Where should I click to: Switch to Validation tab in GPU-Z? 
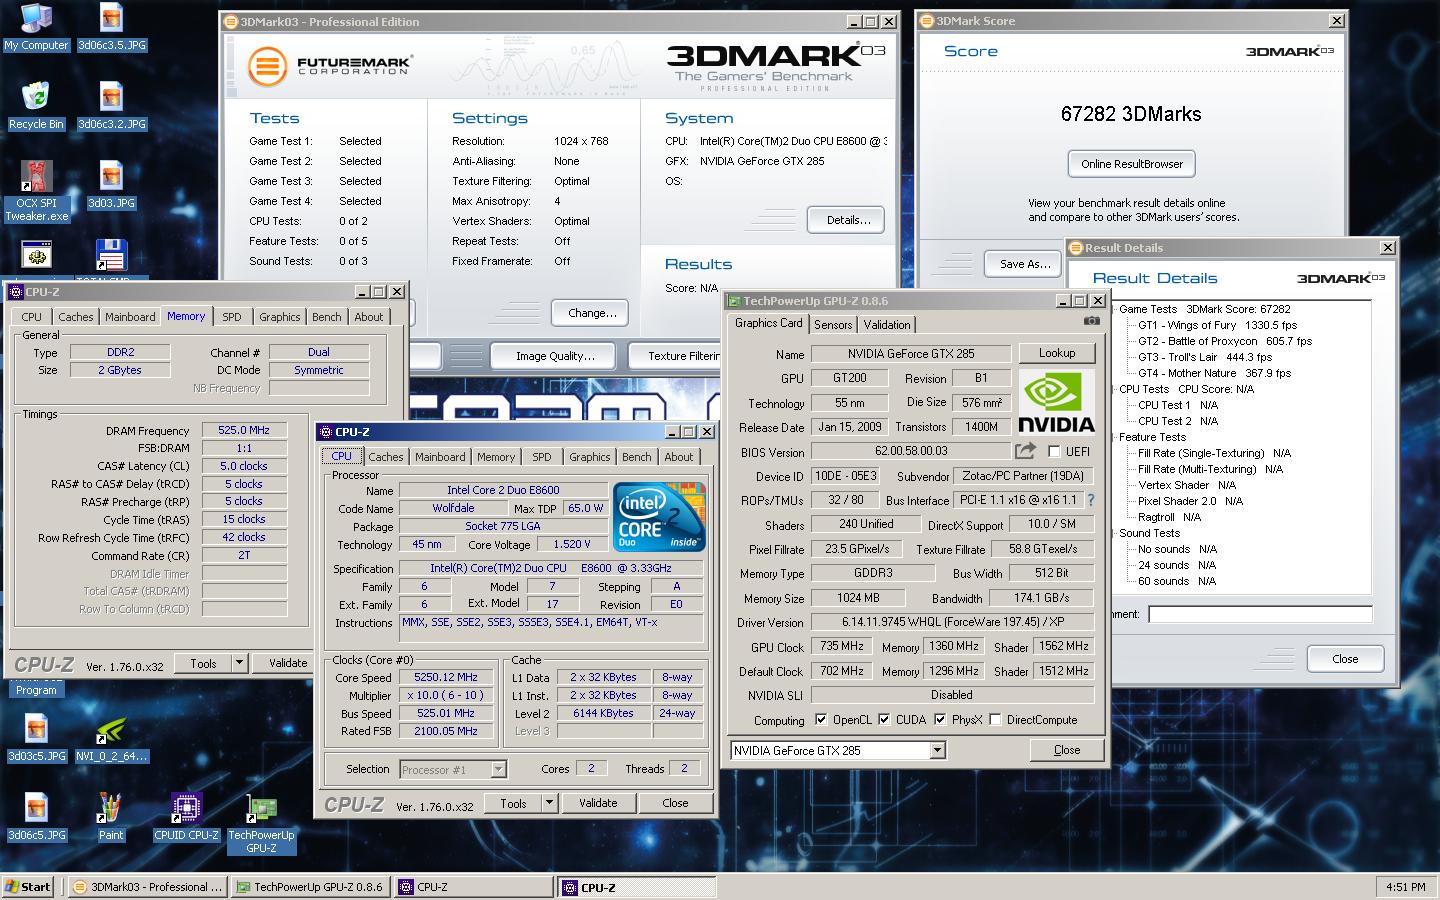point(887,324)
